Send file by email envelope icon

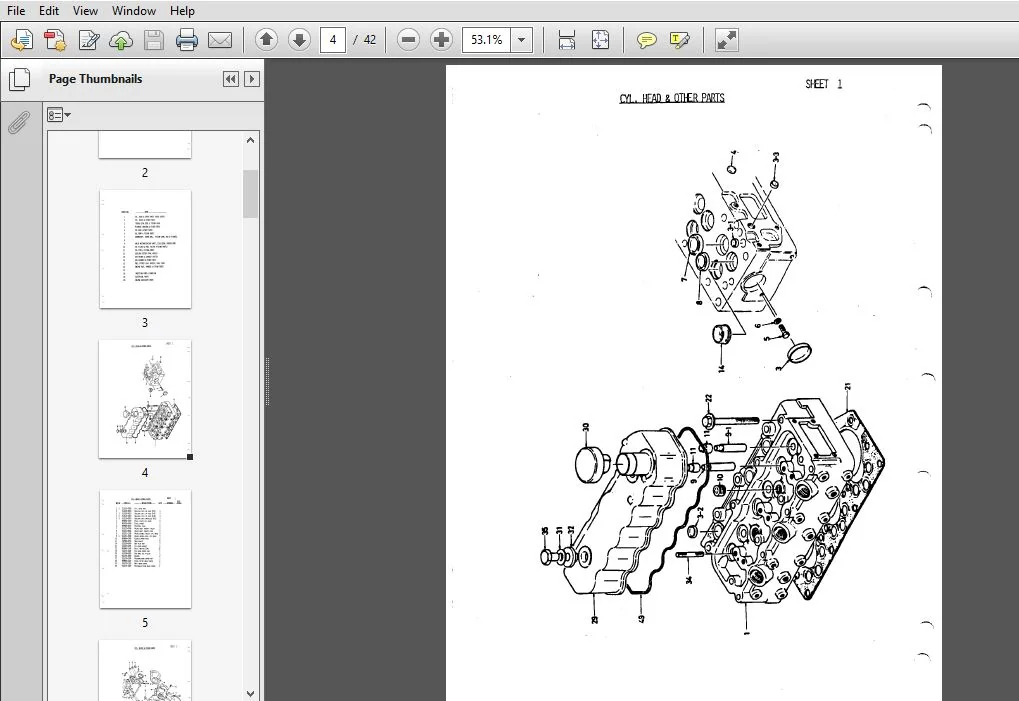220,40
